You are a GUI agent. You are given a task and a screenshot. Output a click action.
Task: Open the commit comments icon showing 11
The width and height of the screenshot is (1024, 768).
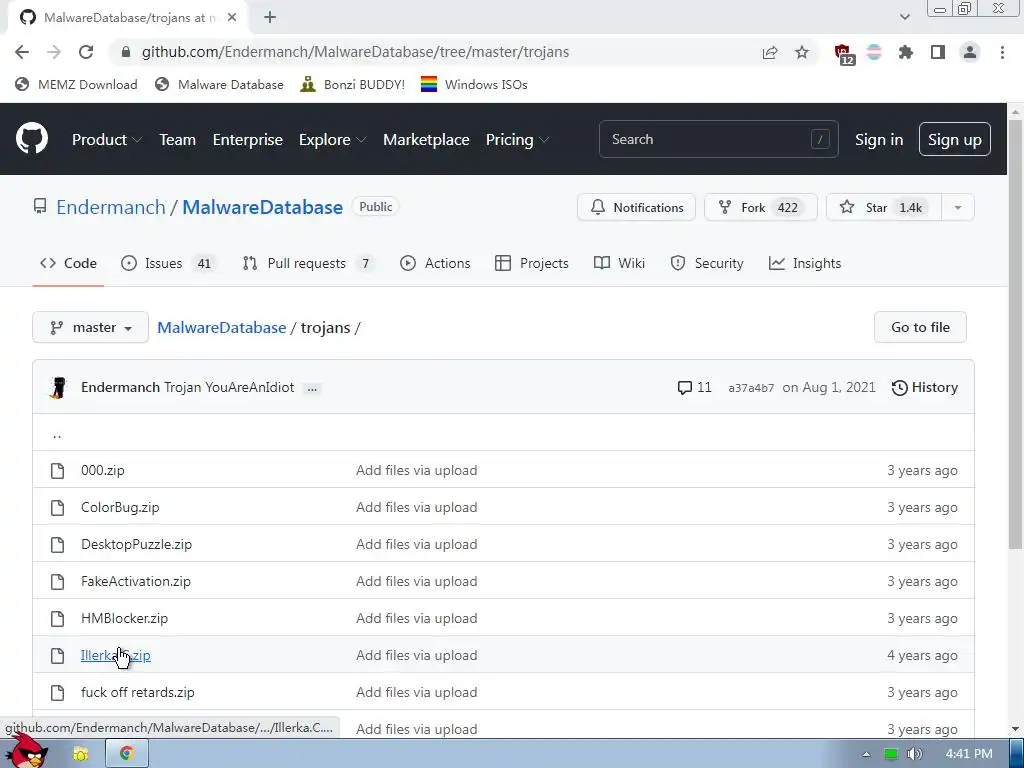click(694, 387)
